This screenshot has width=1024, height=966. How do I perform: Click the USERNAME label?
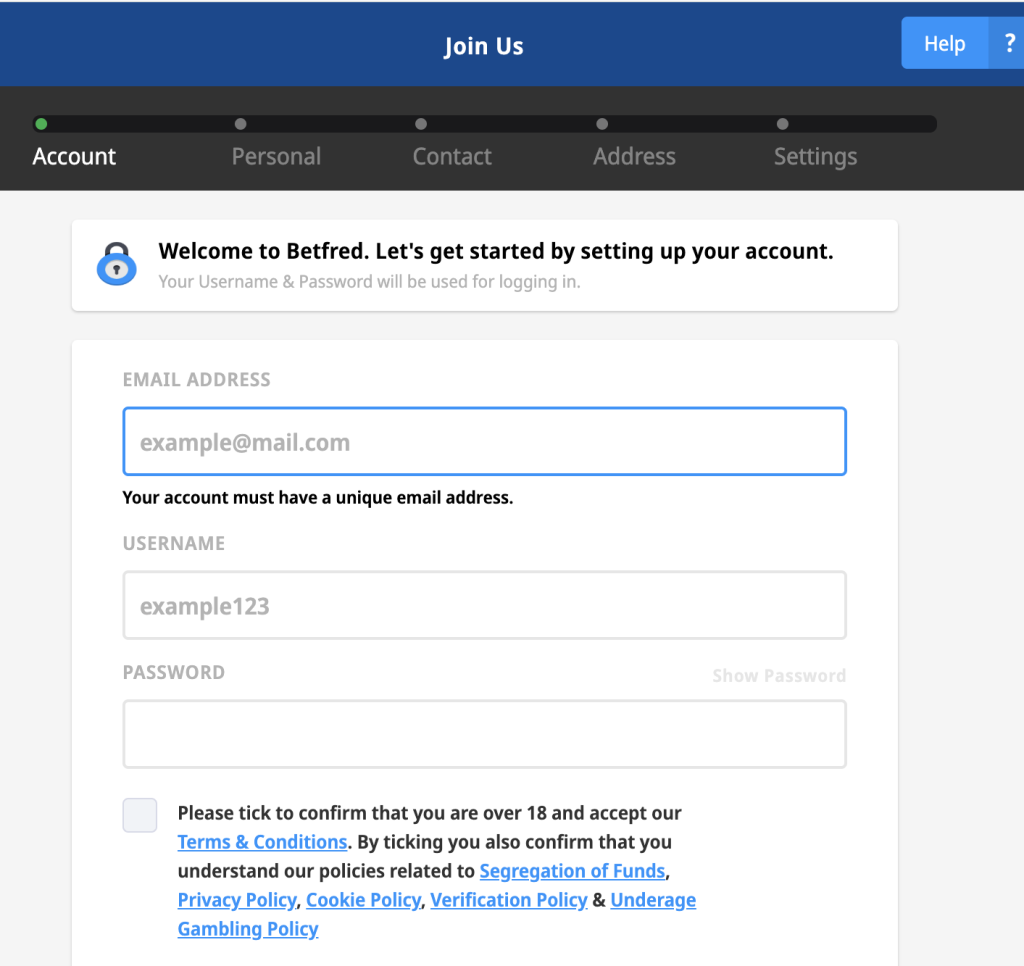[174, 543]
